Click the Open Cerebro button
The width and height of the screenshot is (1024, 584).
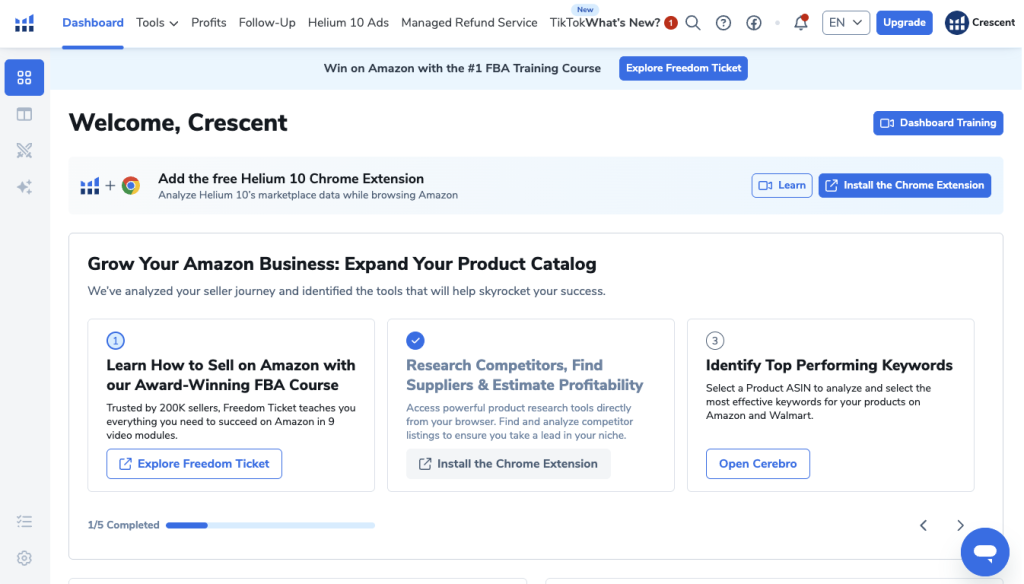[758, 464]
